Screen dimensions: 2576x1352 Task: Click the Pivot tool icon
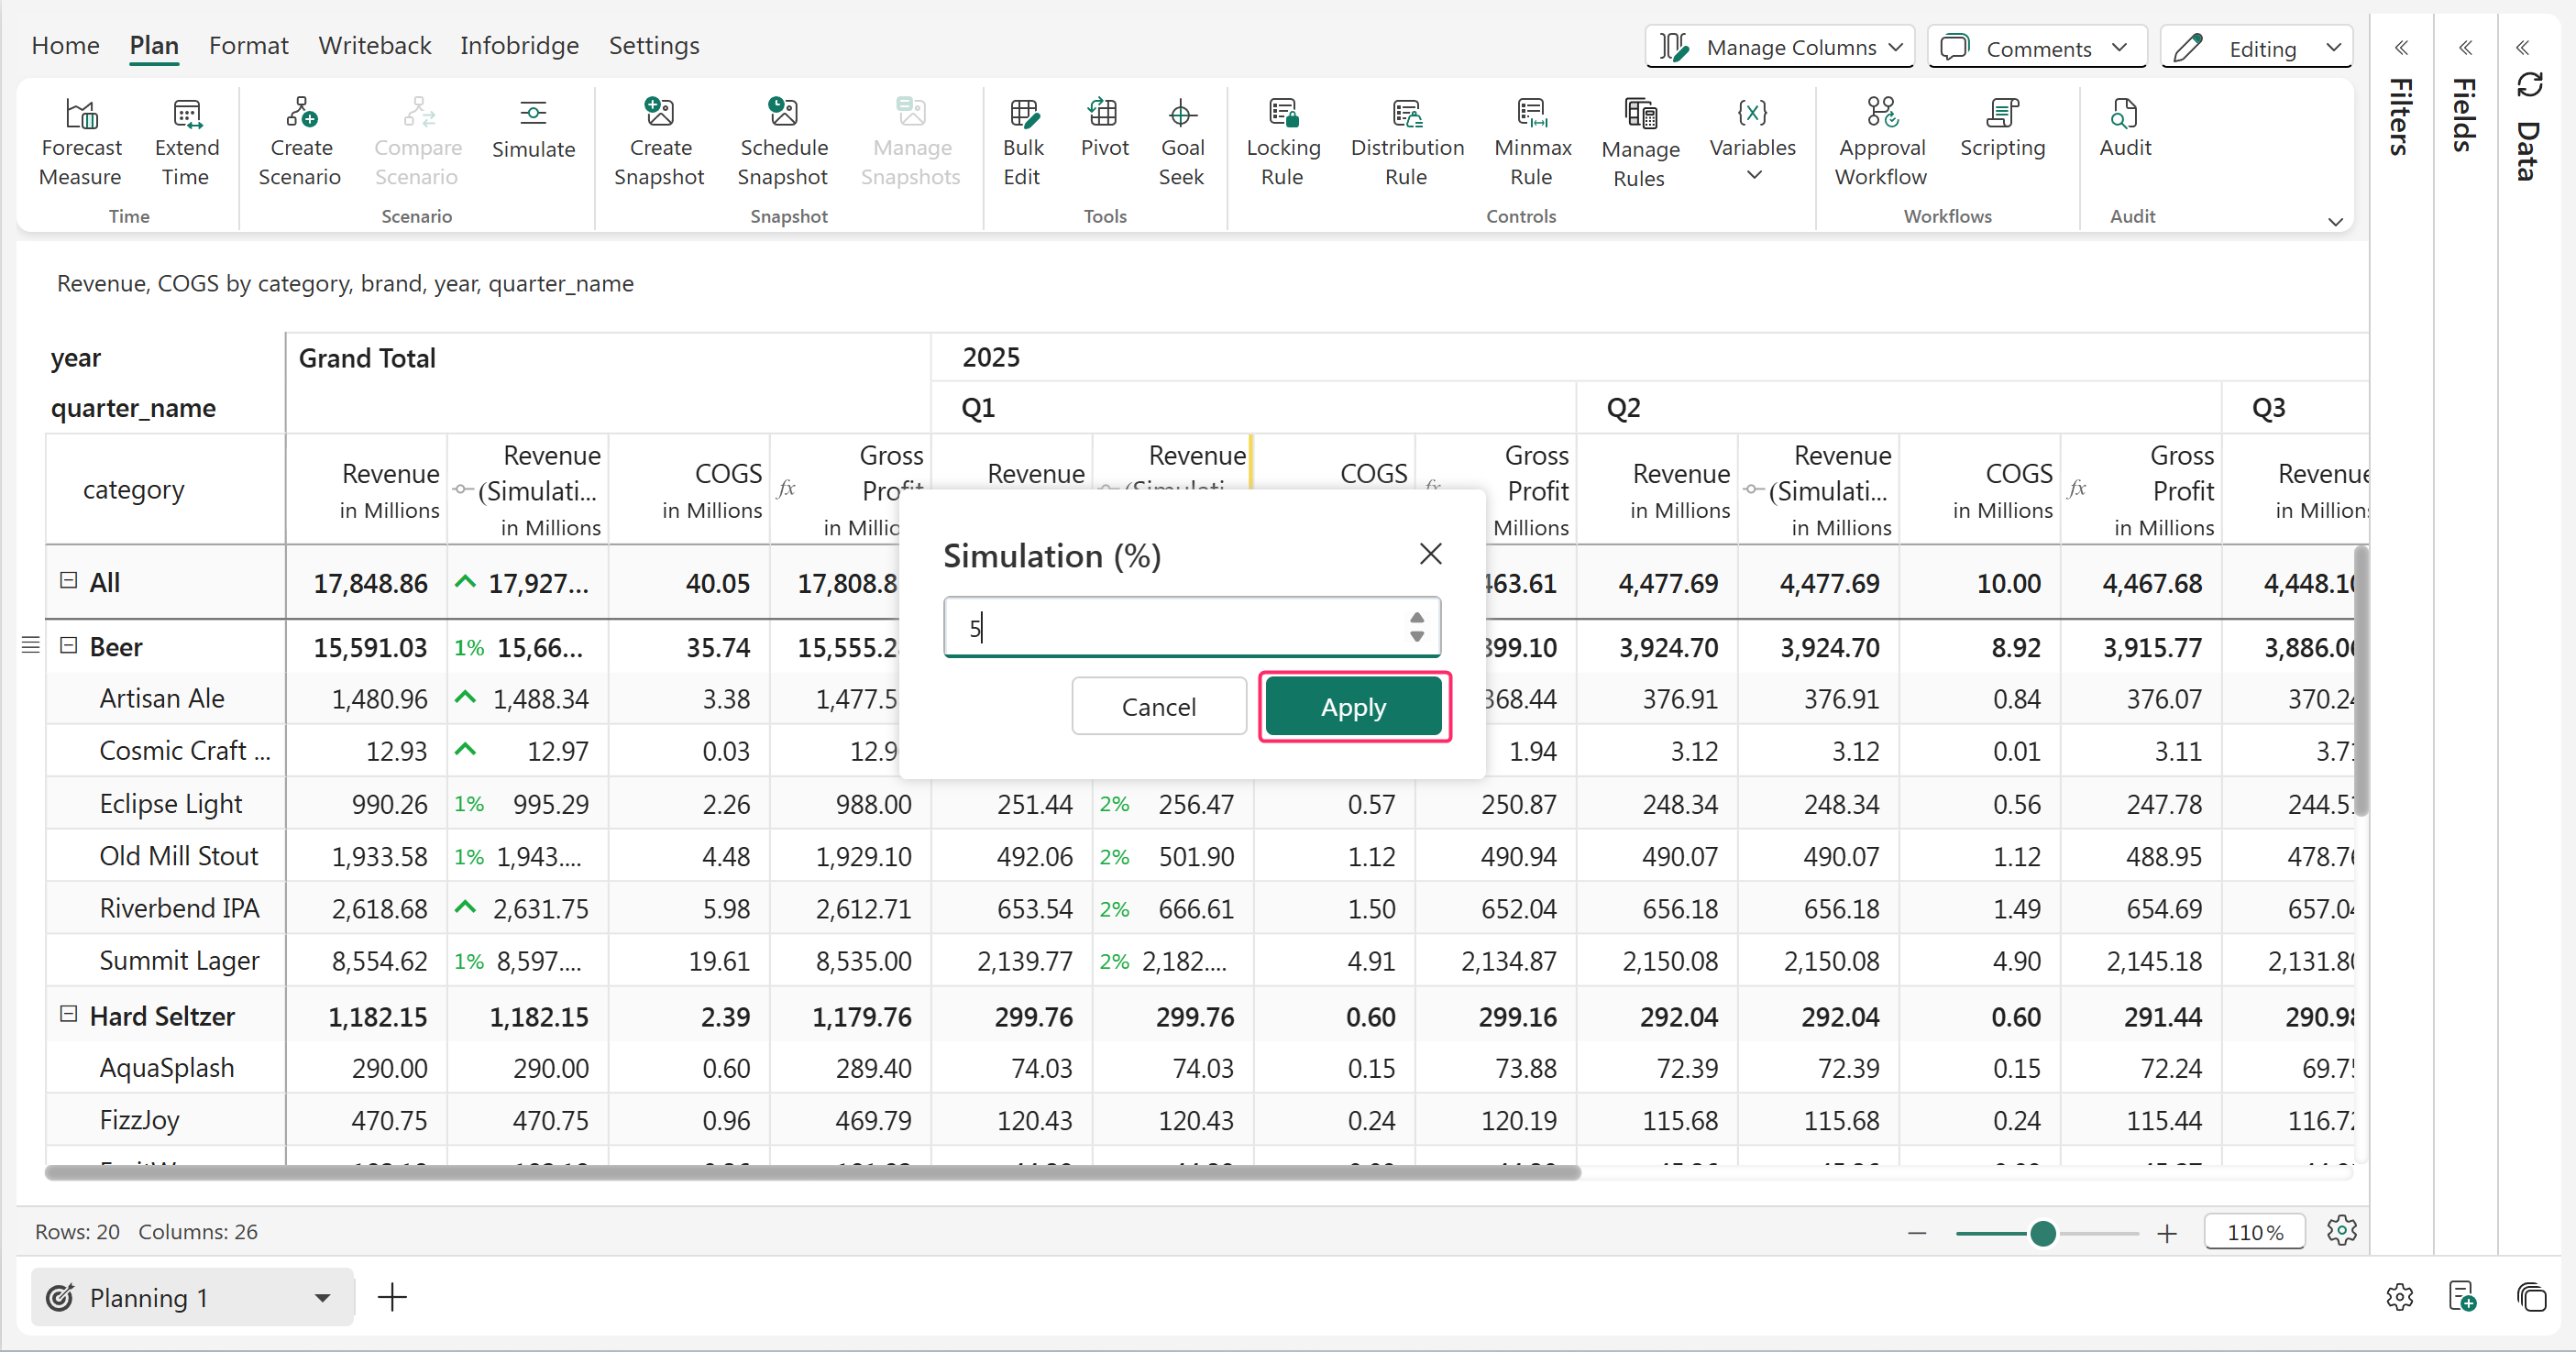point(1103,112)
